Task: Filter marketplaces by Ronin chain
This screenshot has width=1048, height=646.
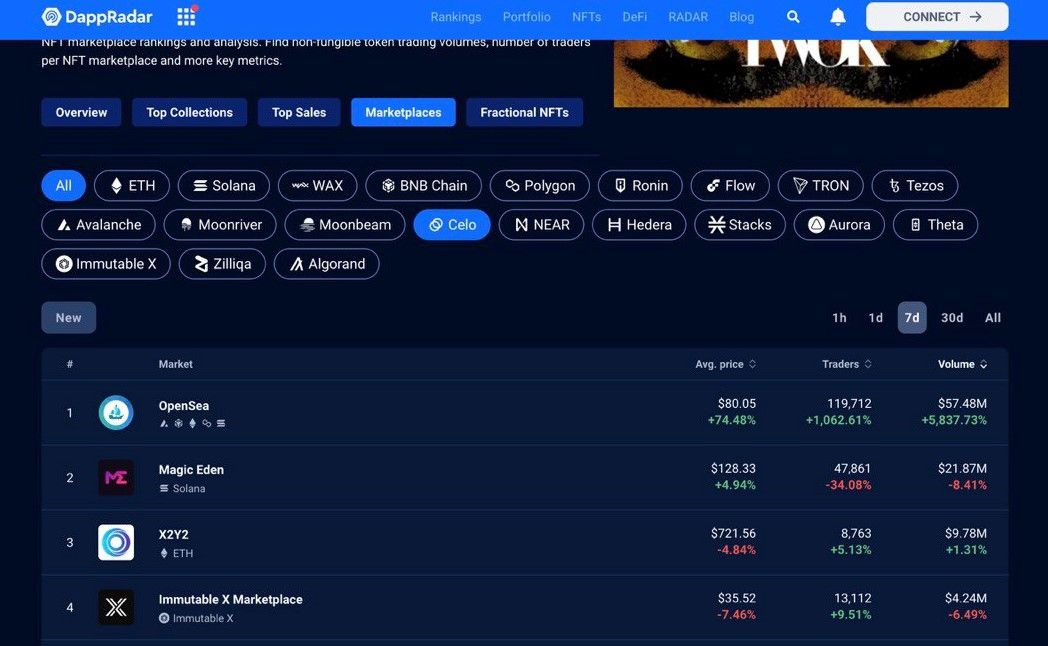Action: click(640, 185)
